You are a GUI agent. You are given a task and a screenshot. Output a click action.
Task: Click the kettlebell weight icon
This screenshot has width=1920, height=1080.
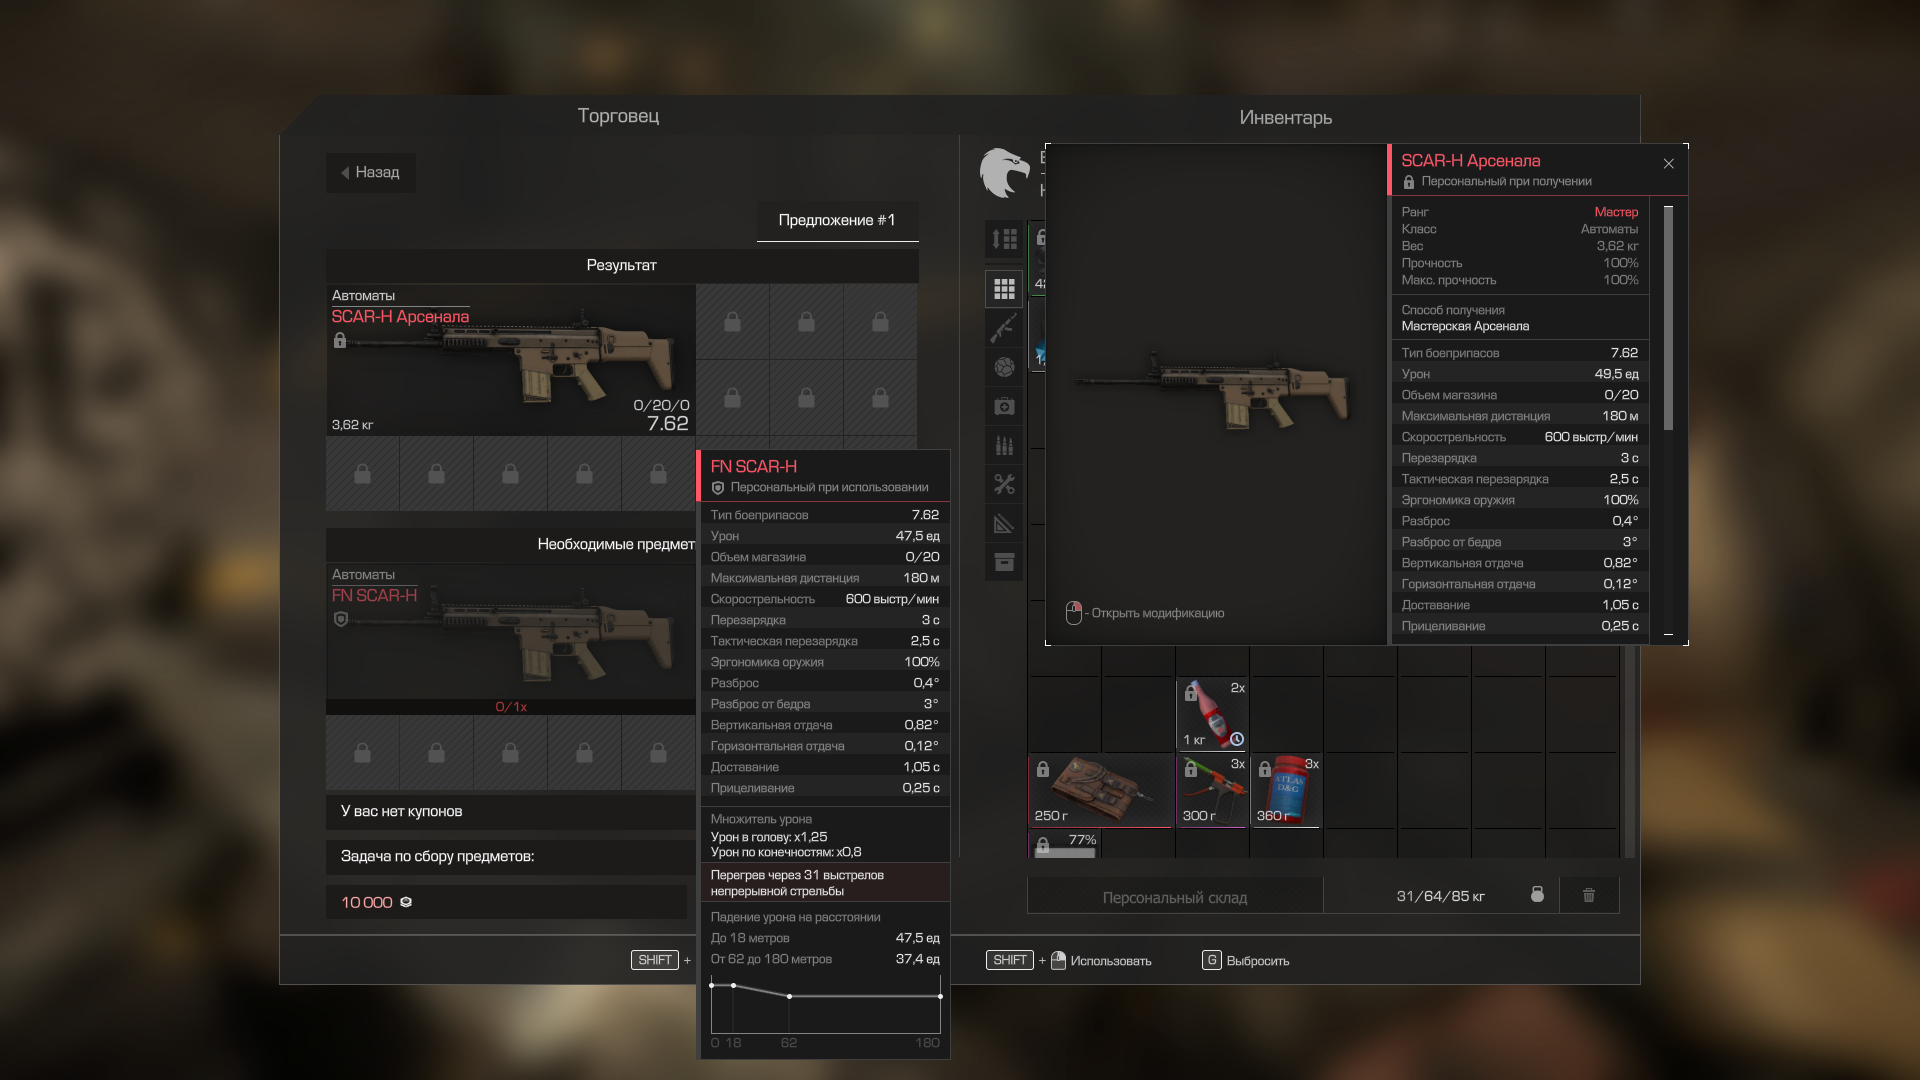1537,894
